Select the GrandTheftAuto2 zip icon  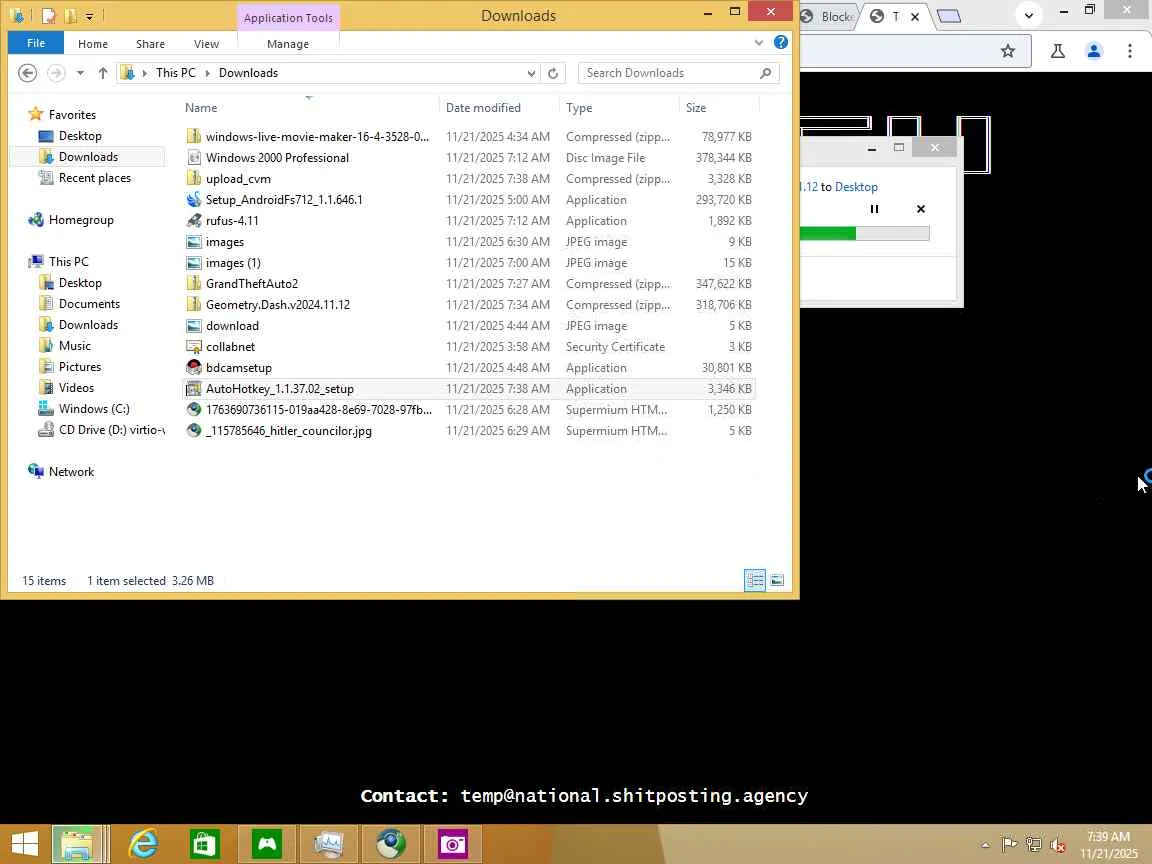click(x=194, y=284)
